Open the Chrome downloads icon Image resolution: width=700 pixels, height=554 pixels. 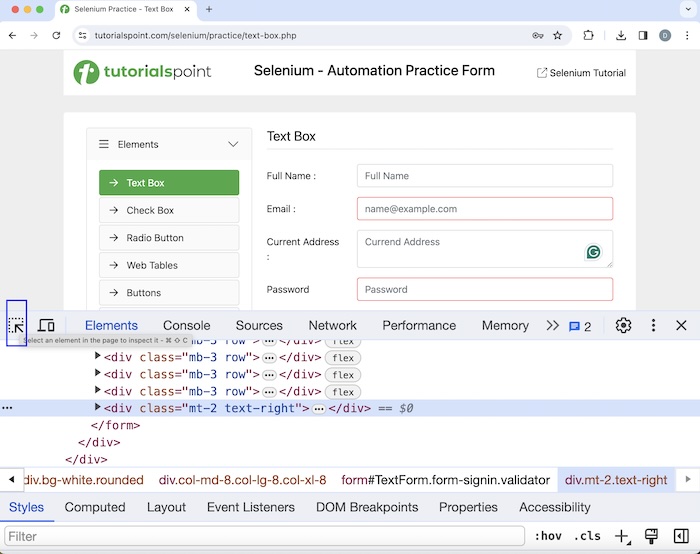620,35
